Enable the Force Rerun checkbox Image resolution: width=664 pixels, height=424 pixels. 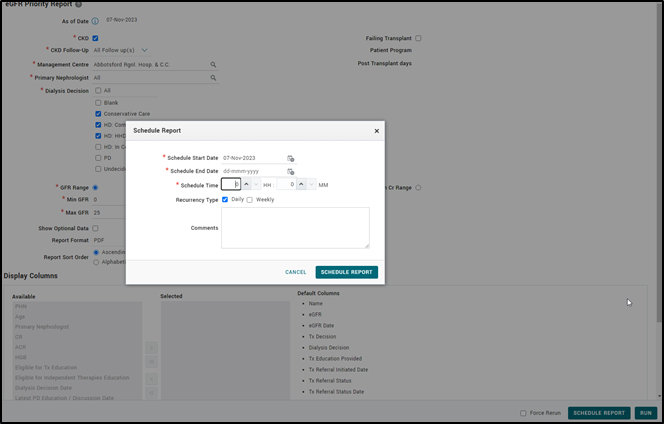tap(523, 413)
